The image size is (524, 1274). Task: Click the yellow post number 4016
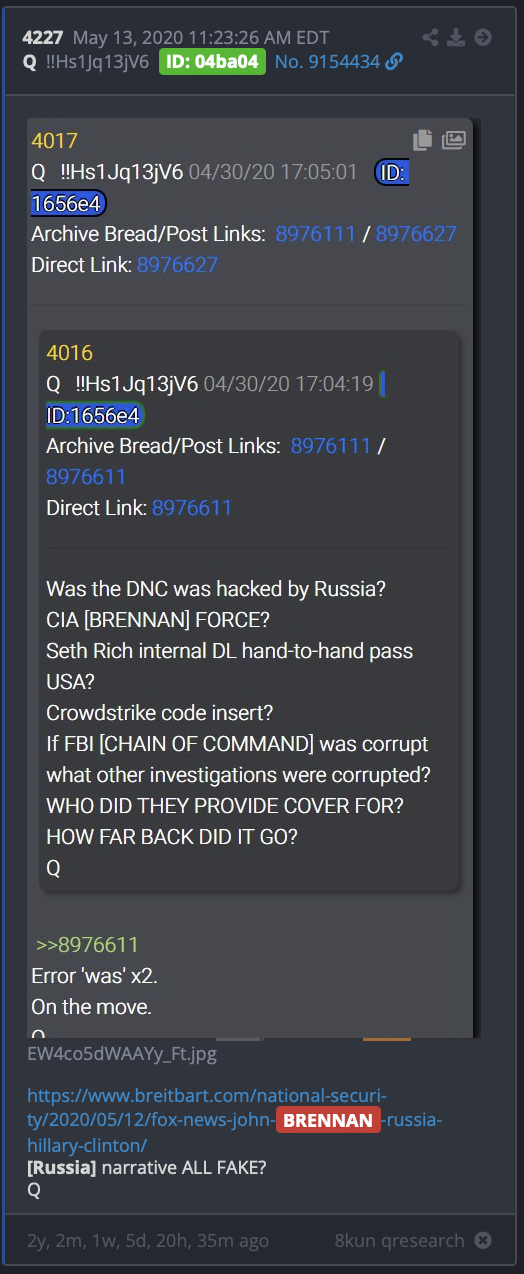pos(69,353)
